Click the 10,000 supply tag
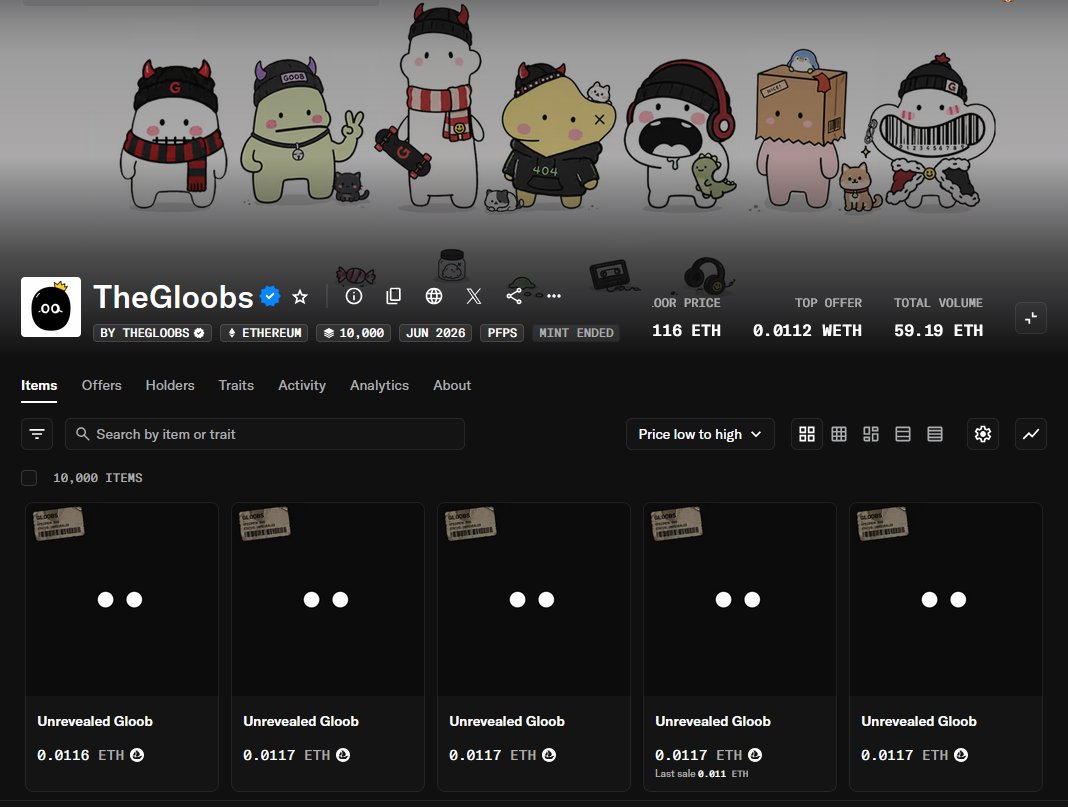 [354, 333]
